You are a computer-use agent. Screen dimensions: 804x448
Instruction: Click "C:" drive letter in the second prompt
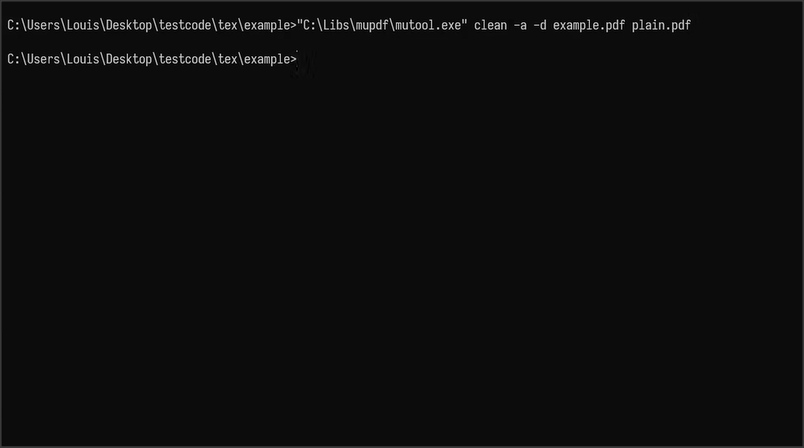coord(14,59)
